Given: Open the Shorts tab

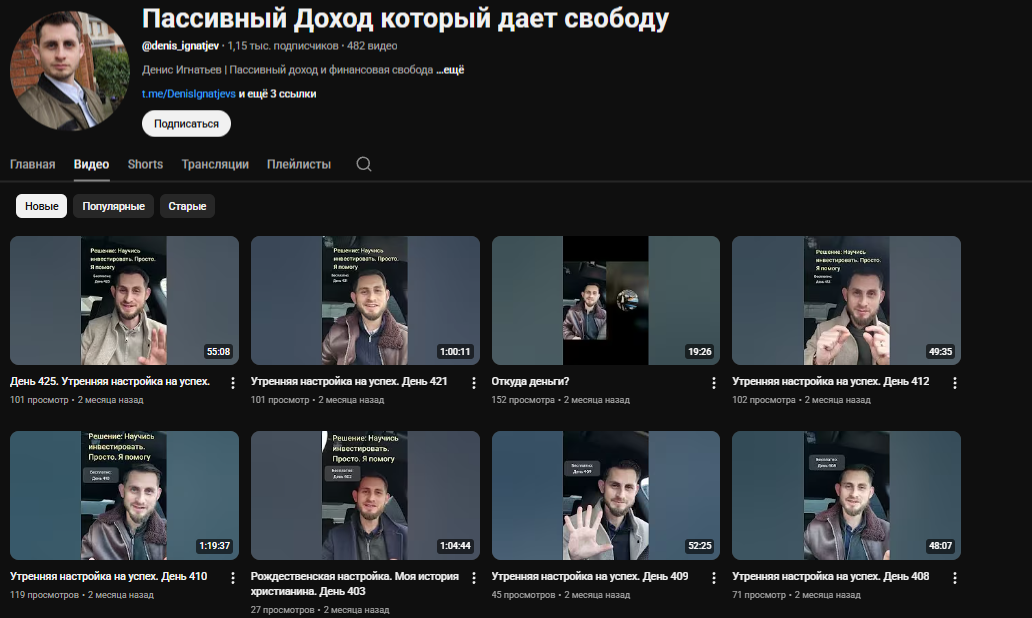Looking at the screenshot, I should coord(145,165).
